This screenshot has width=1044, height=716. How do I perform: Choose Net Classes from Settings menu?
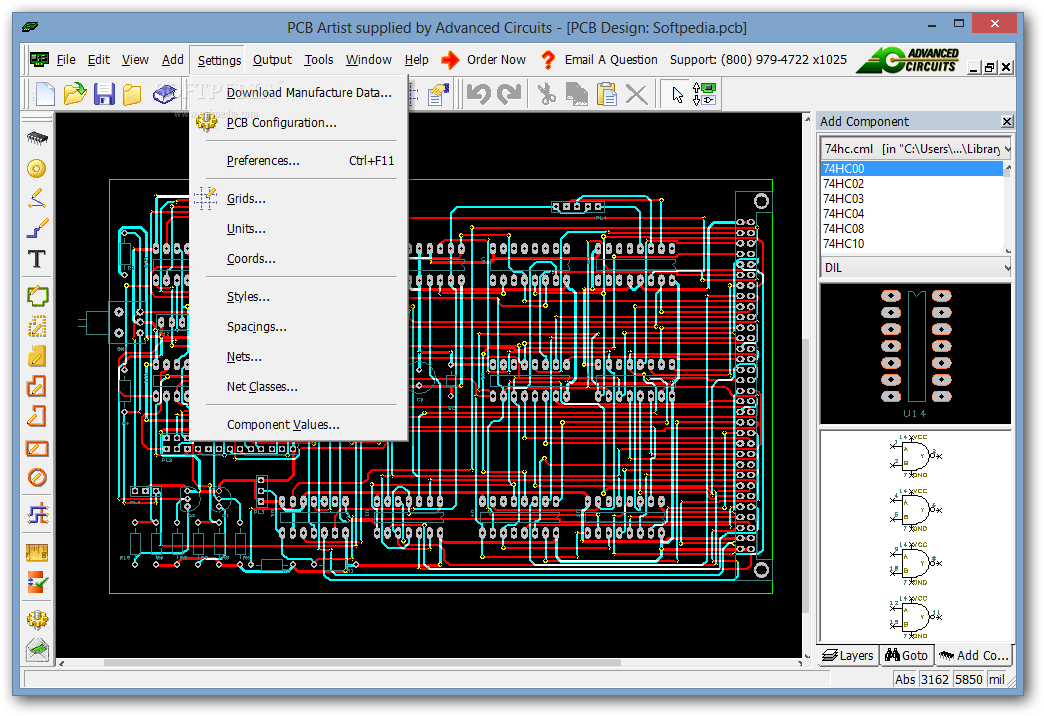[299, 386]
